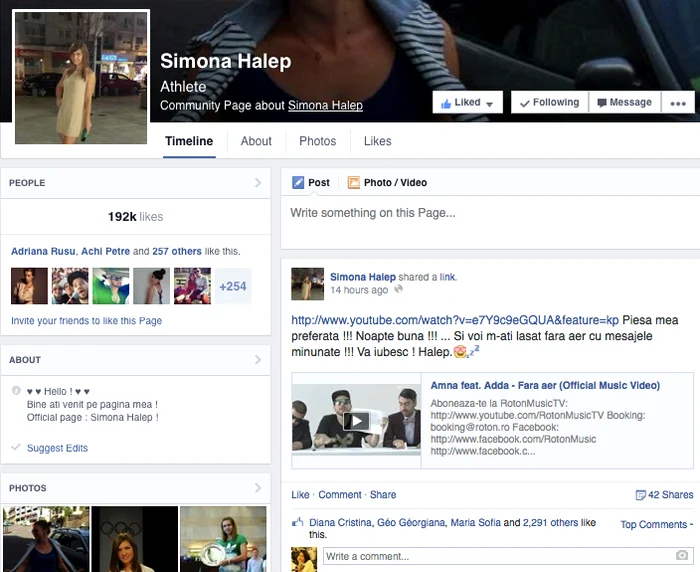
Task: Click the commenter avatar beside comment box
Action: tap(304, 559)
